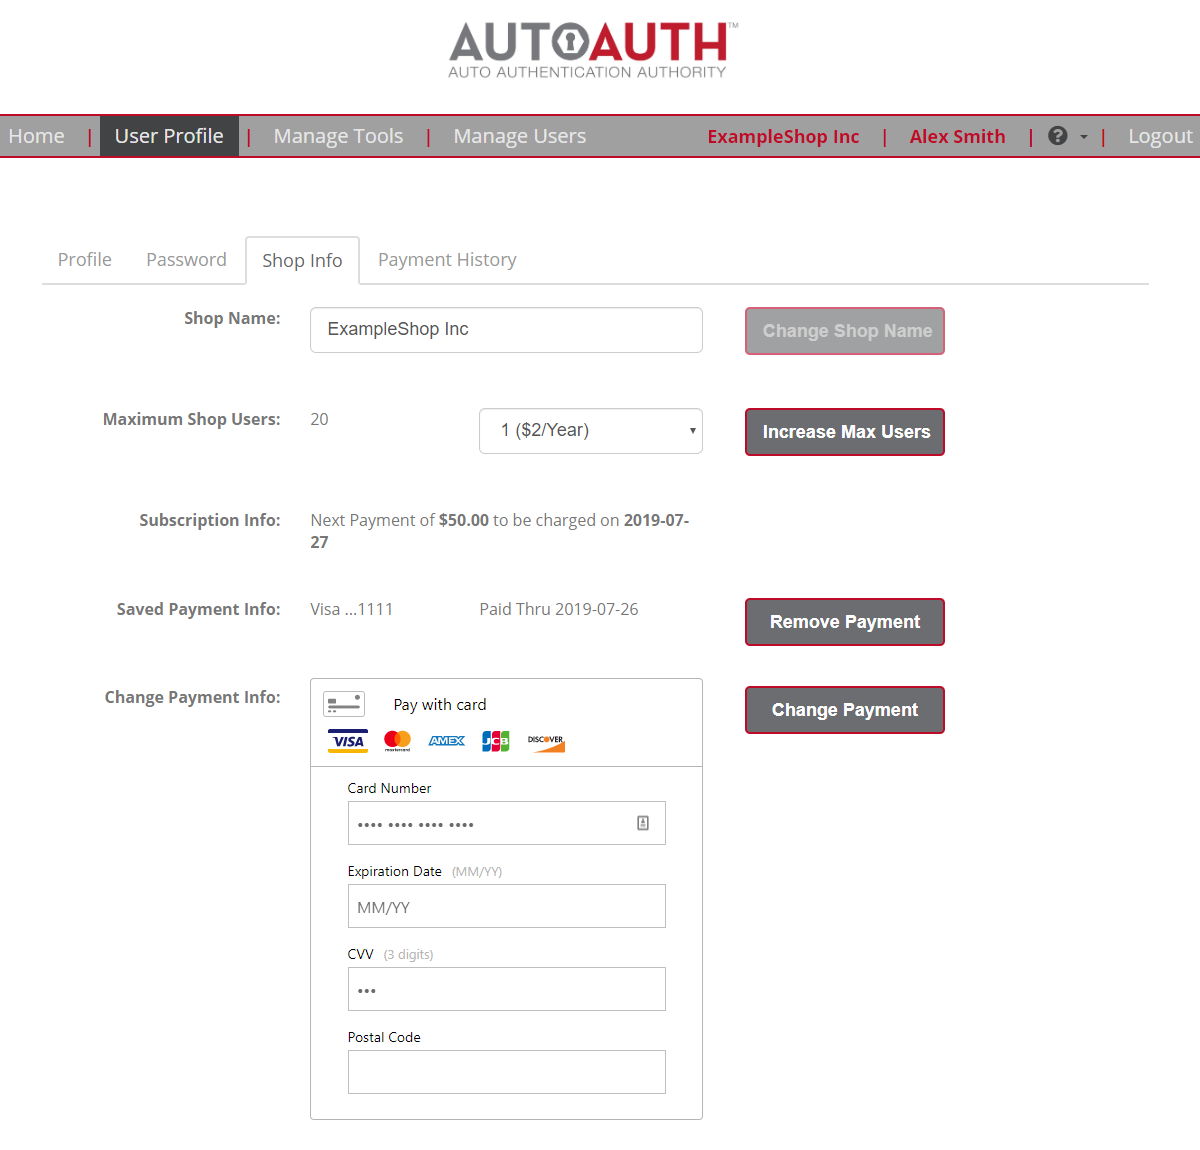Viewport: 1200px width, 1150px height.
Task: Open the Password tab
Action: tap(186, 259)
